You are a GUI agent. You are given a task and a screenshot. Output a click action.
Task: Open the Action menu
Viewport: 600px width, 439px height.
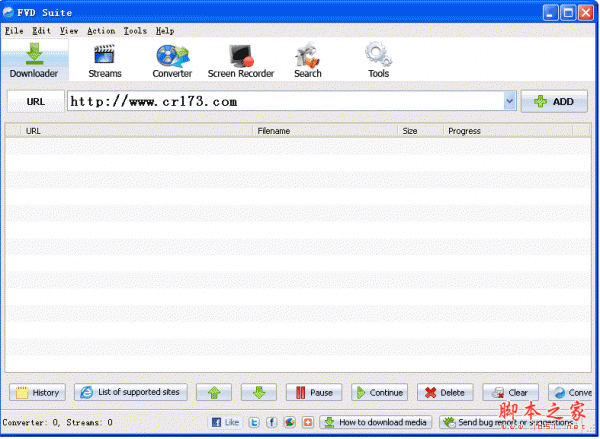point(101,31)
